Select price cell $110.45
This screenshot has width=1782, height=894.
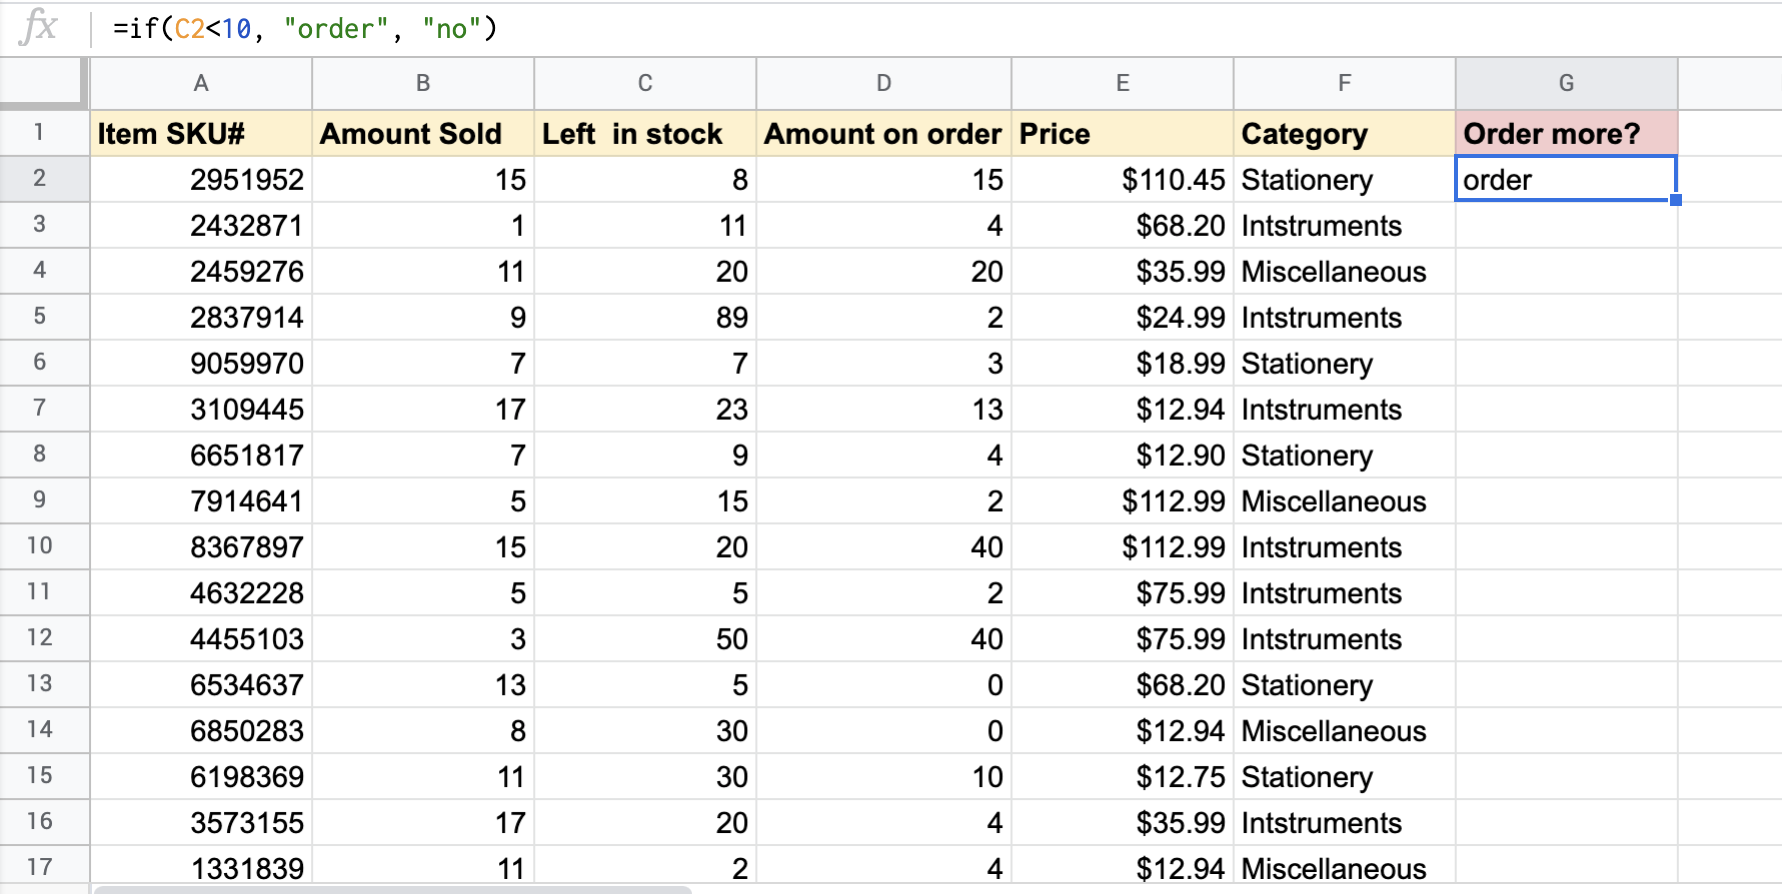(x=1122, y=179)
